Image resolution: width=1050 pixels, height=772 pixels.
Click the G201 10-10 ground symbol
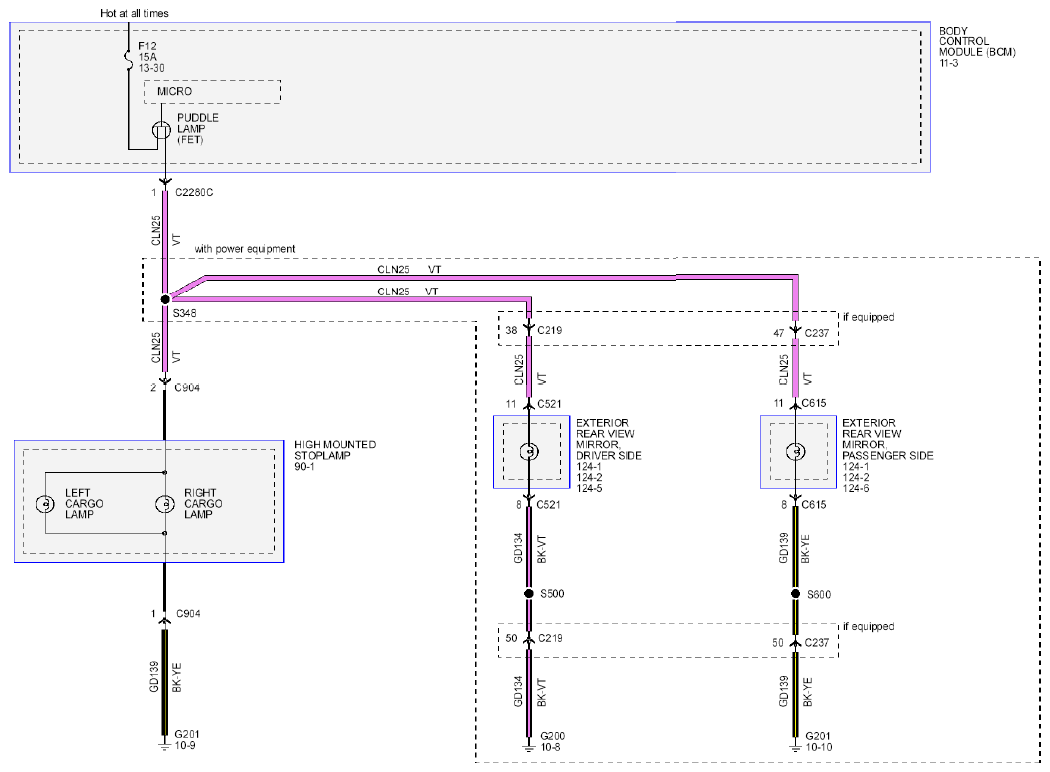point(795,746)
